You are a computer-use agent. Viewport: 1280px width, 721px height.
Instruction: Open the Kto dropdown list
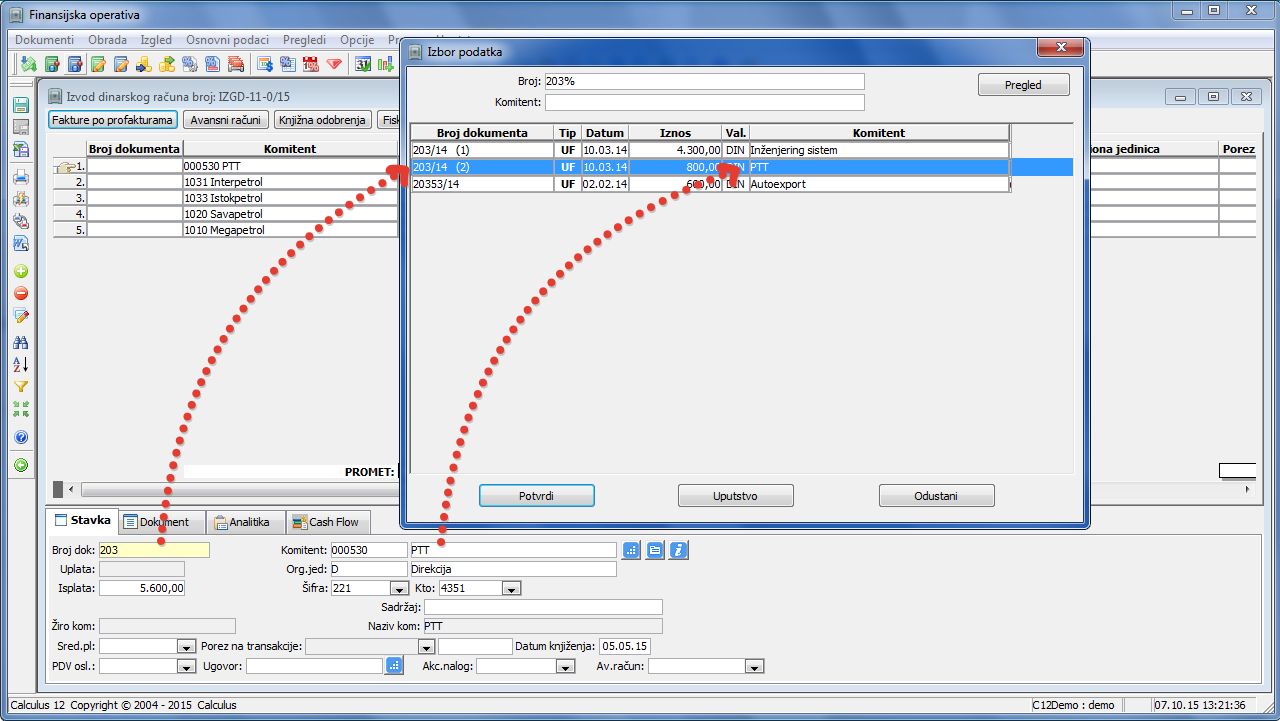pyautogui.click(x=511, y=589)
